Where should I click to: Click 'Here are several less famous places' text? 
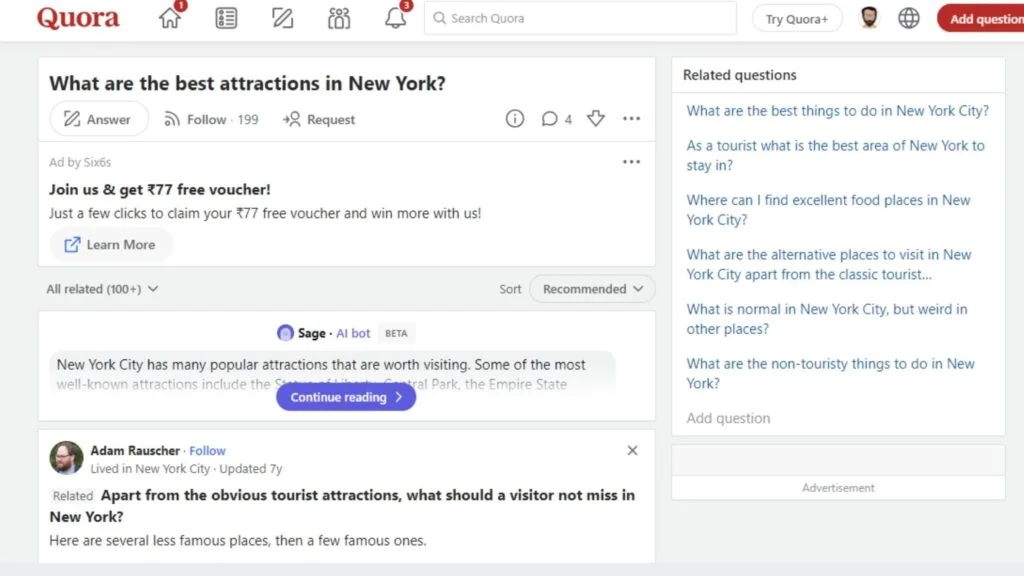[238, 541]
